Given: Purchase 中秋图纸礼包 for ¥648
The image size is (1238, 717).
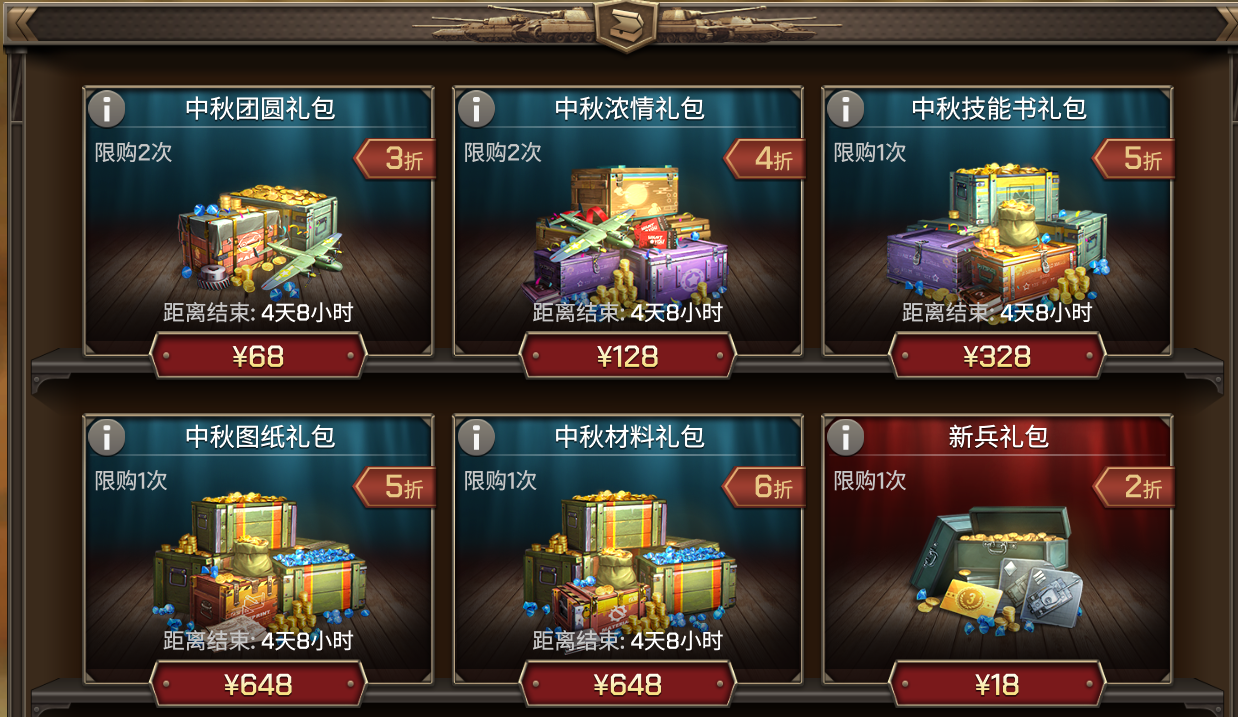Looking at the screenshot, I should pyautogui.click(x=259, y=685).
